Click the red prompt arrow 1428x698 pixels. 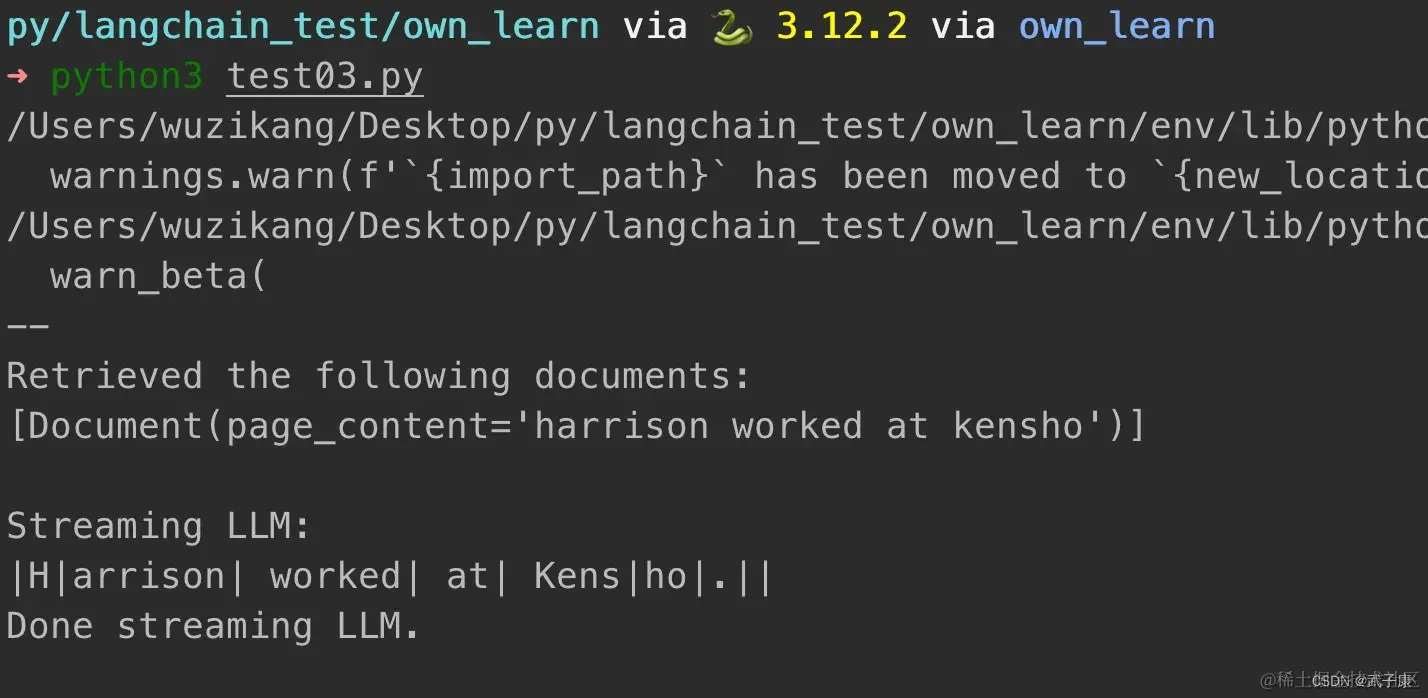pyautogui.click(x=18, y=77)
